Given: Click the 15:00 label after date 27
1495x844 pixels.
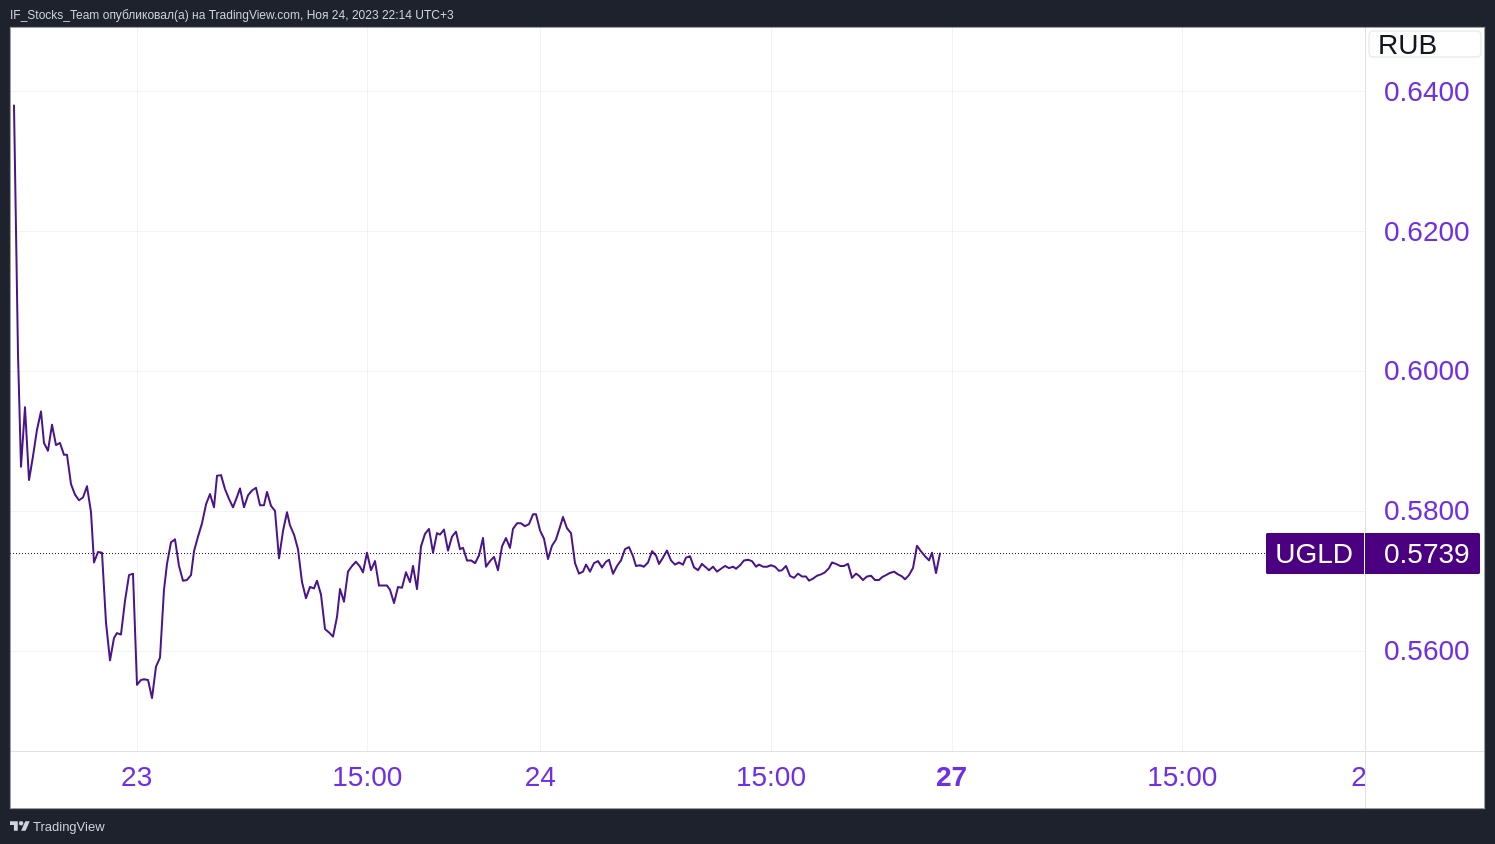Looking at the screenshot, I should (1182, 777).
